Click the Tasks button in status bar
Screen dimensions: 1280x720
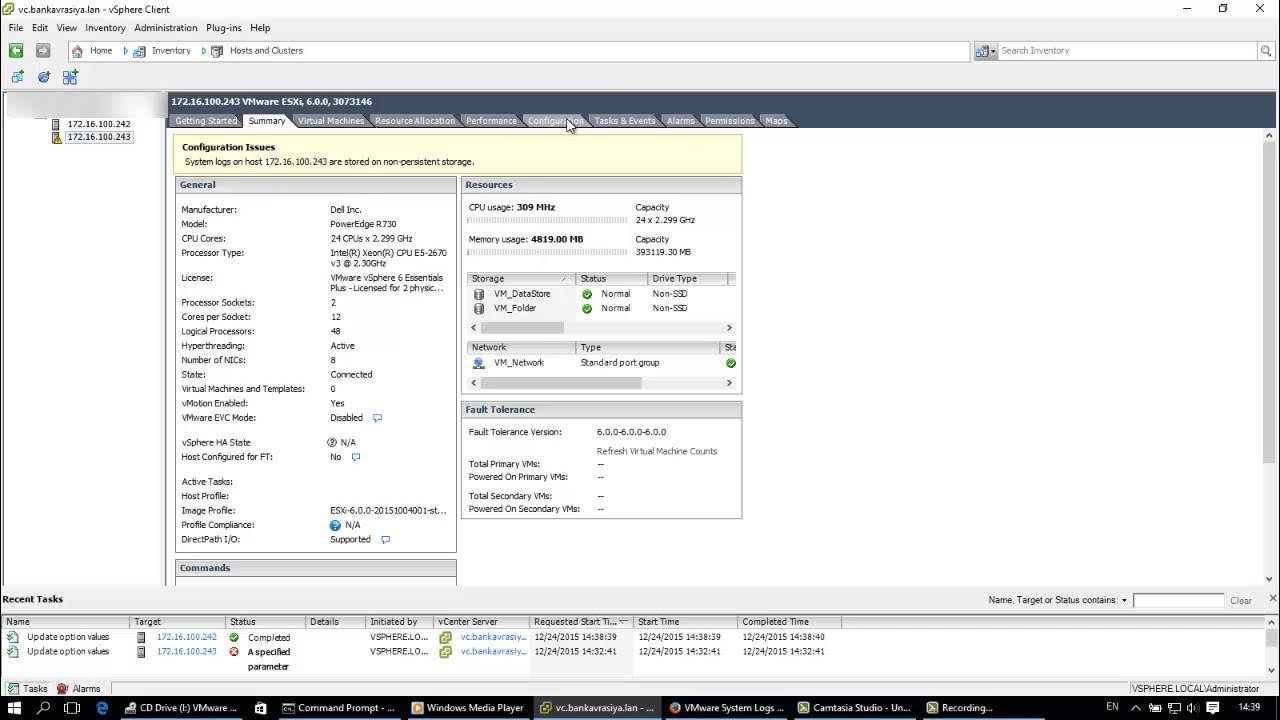[x=28, y=689]
